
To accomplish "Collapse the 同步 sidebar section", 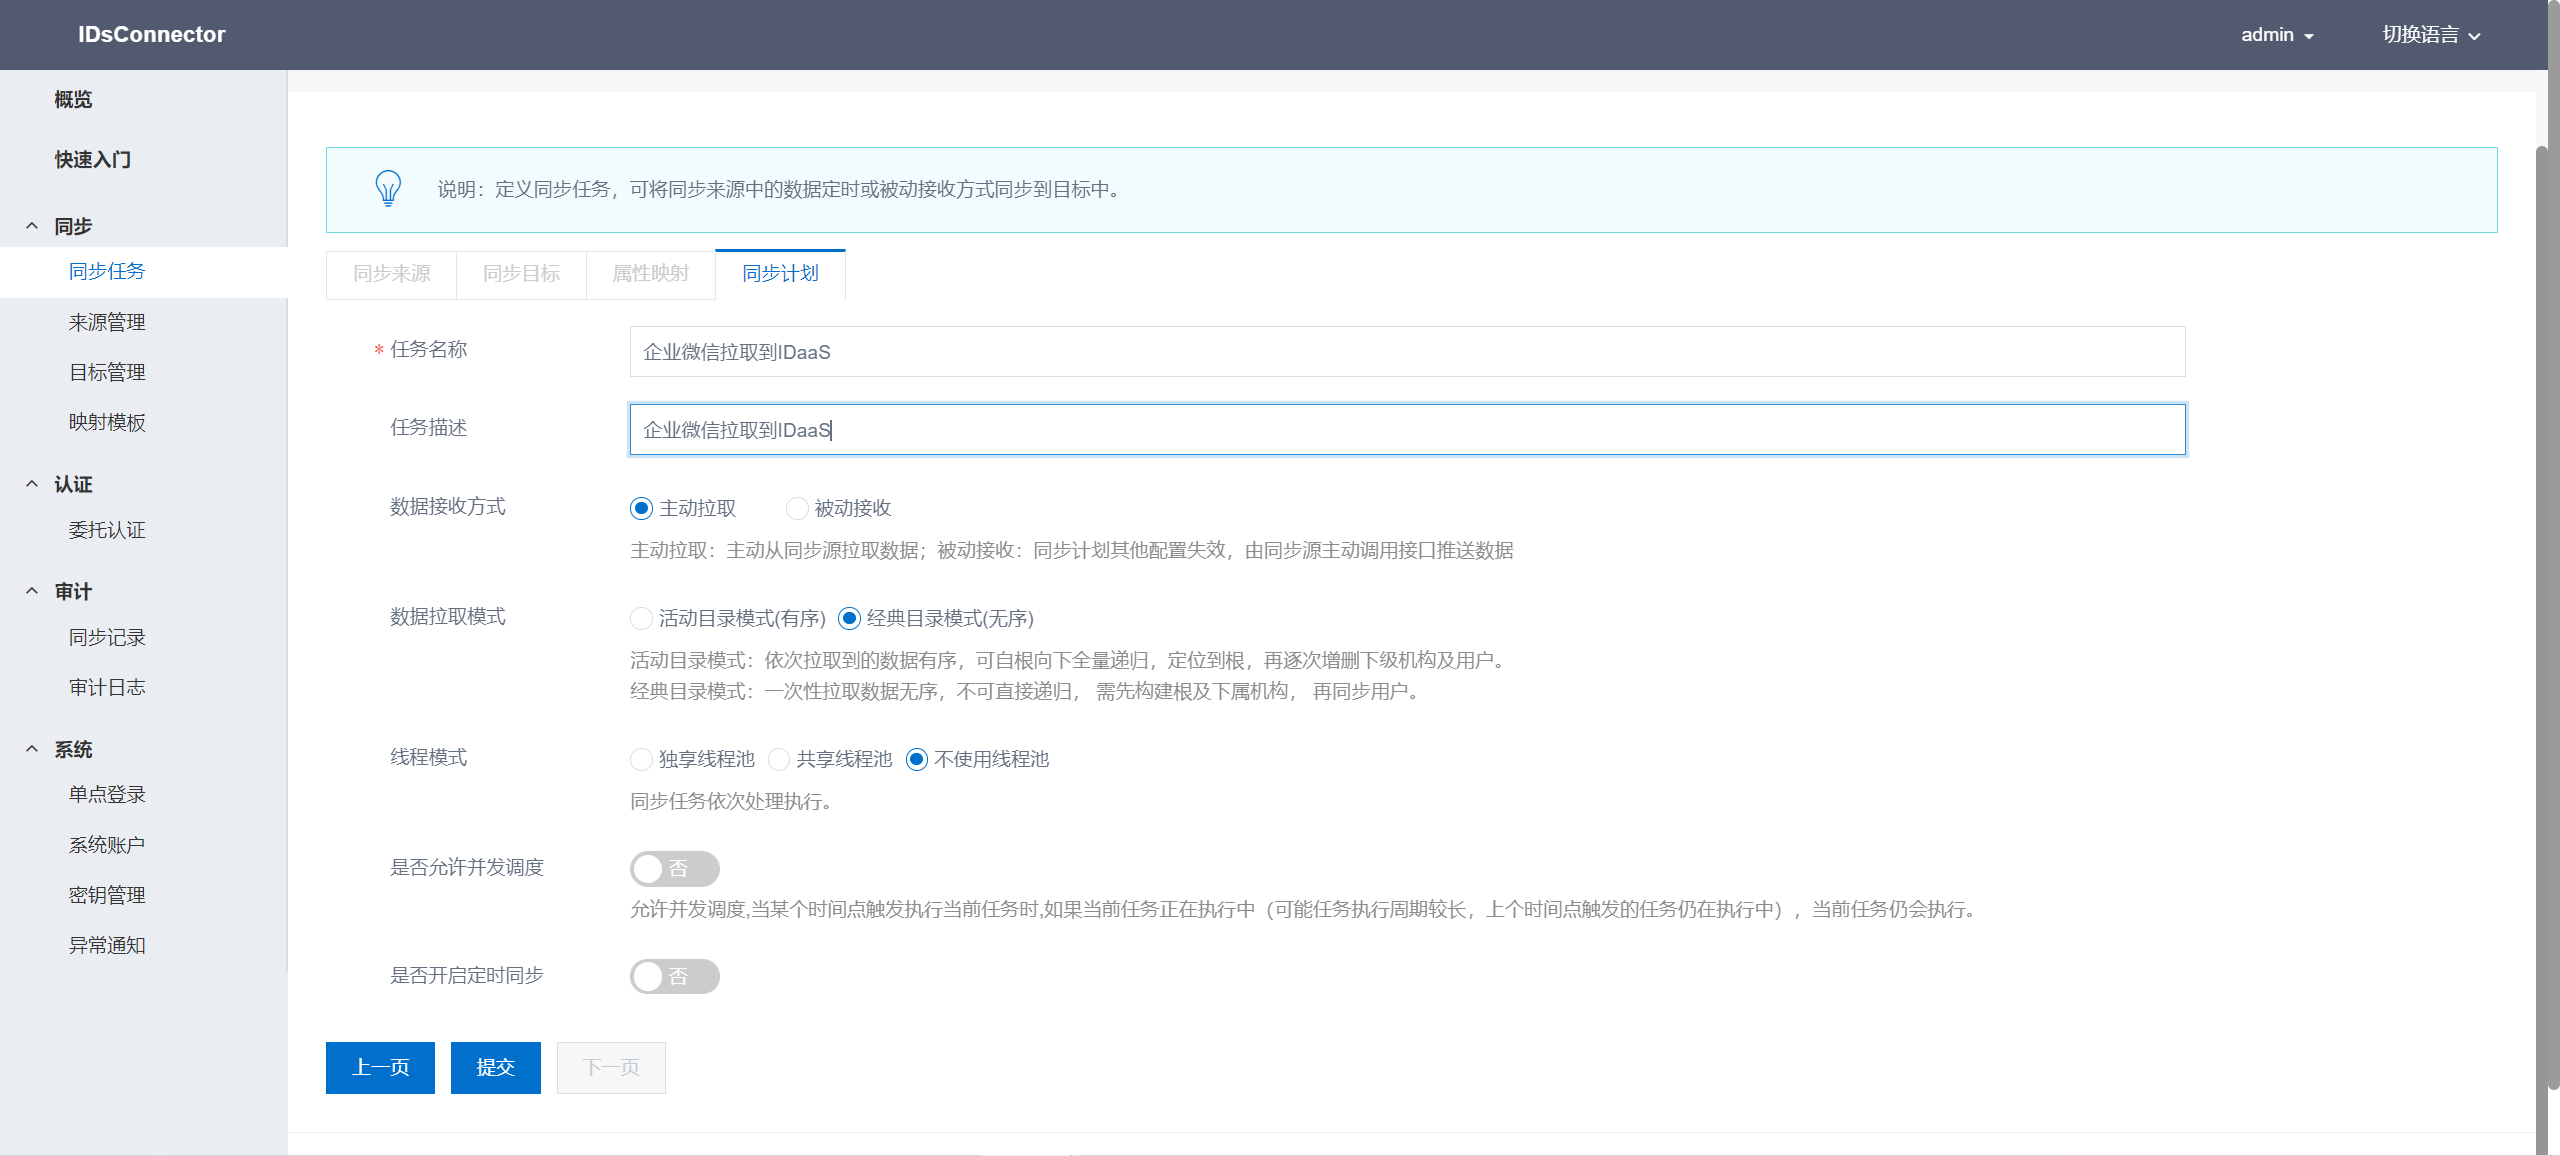I will point(32,226).
